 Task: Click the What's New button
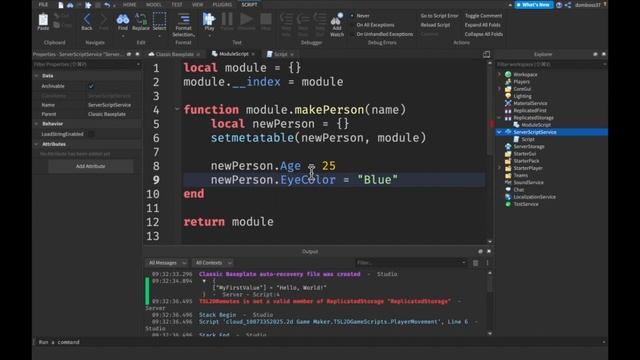pyautogui.click(x=534, y=5)
